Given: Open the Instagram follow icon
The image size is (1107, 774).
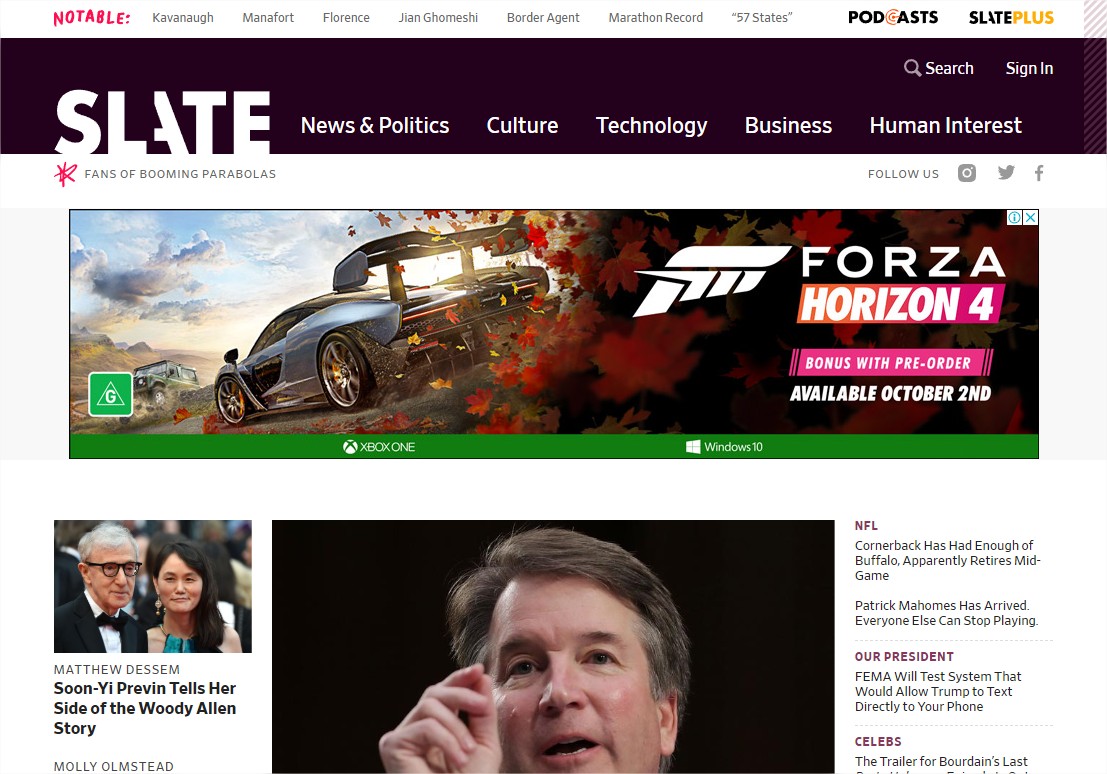Looking at the screenshot, I should pyautogui.click(x=967, y=173).
